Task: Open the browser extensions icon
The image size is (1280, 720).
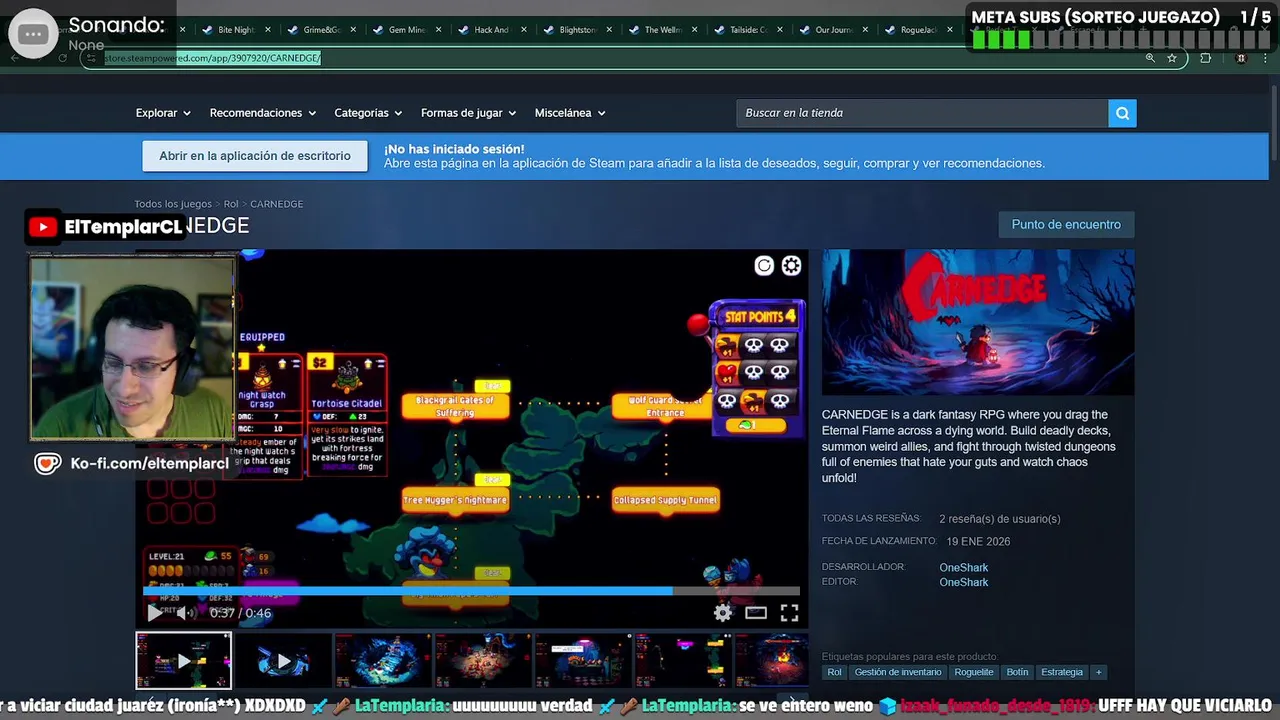Action: [x=1205, y=58]
